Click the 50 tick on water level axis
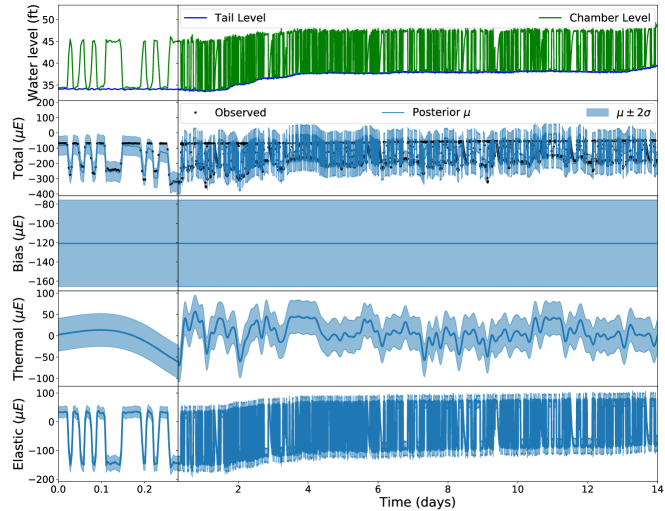This screenshot has height=511, width=665. click(49, 20)
